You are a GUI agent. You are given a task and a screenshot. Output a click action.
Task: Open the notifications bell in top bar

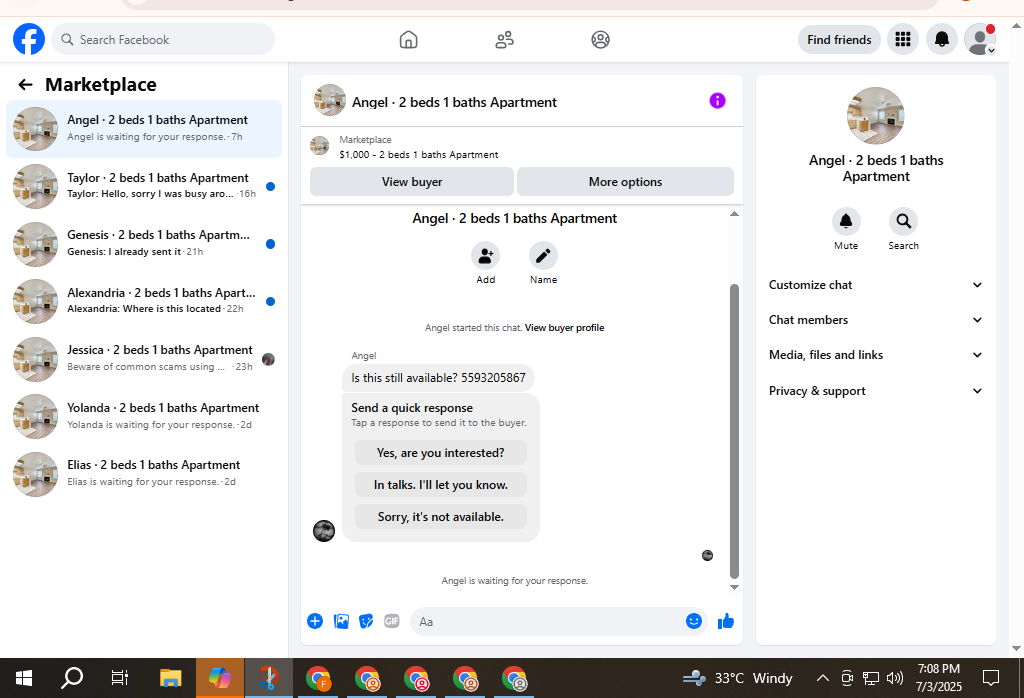tap(941, 39)
